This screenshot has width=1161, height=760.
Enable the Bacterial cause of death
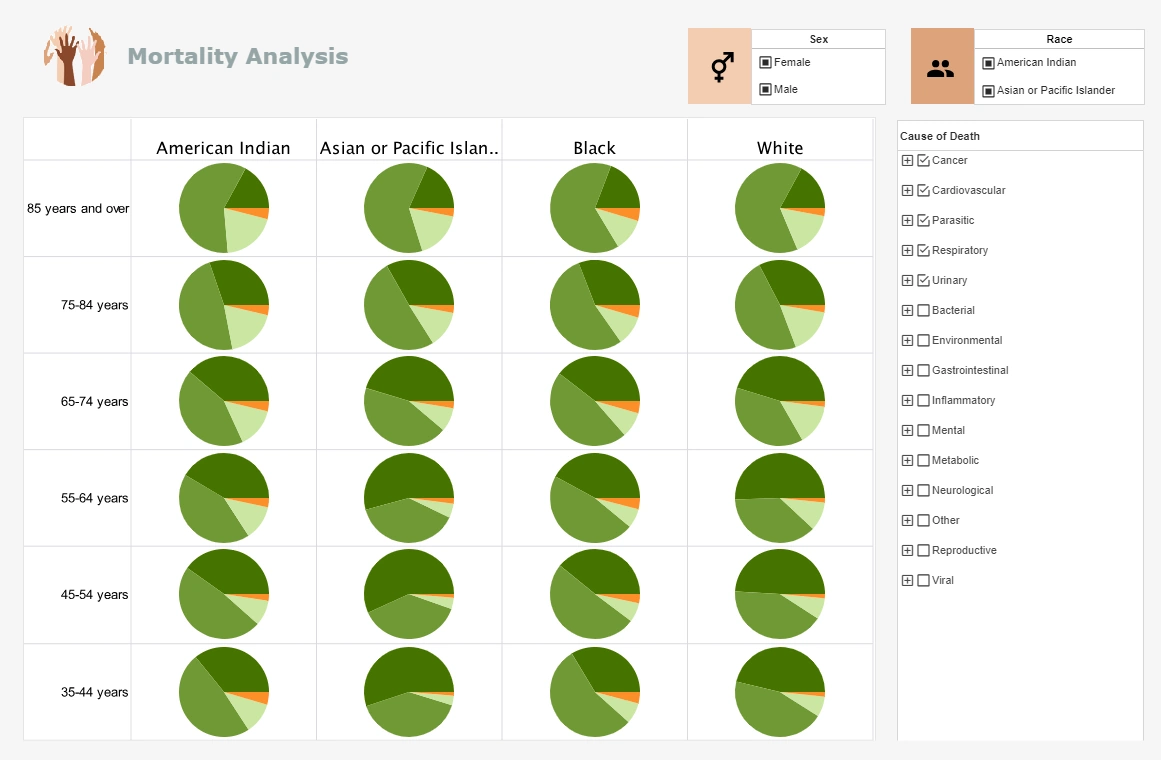point(923,310)
